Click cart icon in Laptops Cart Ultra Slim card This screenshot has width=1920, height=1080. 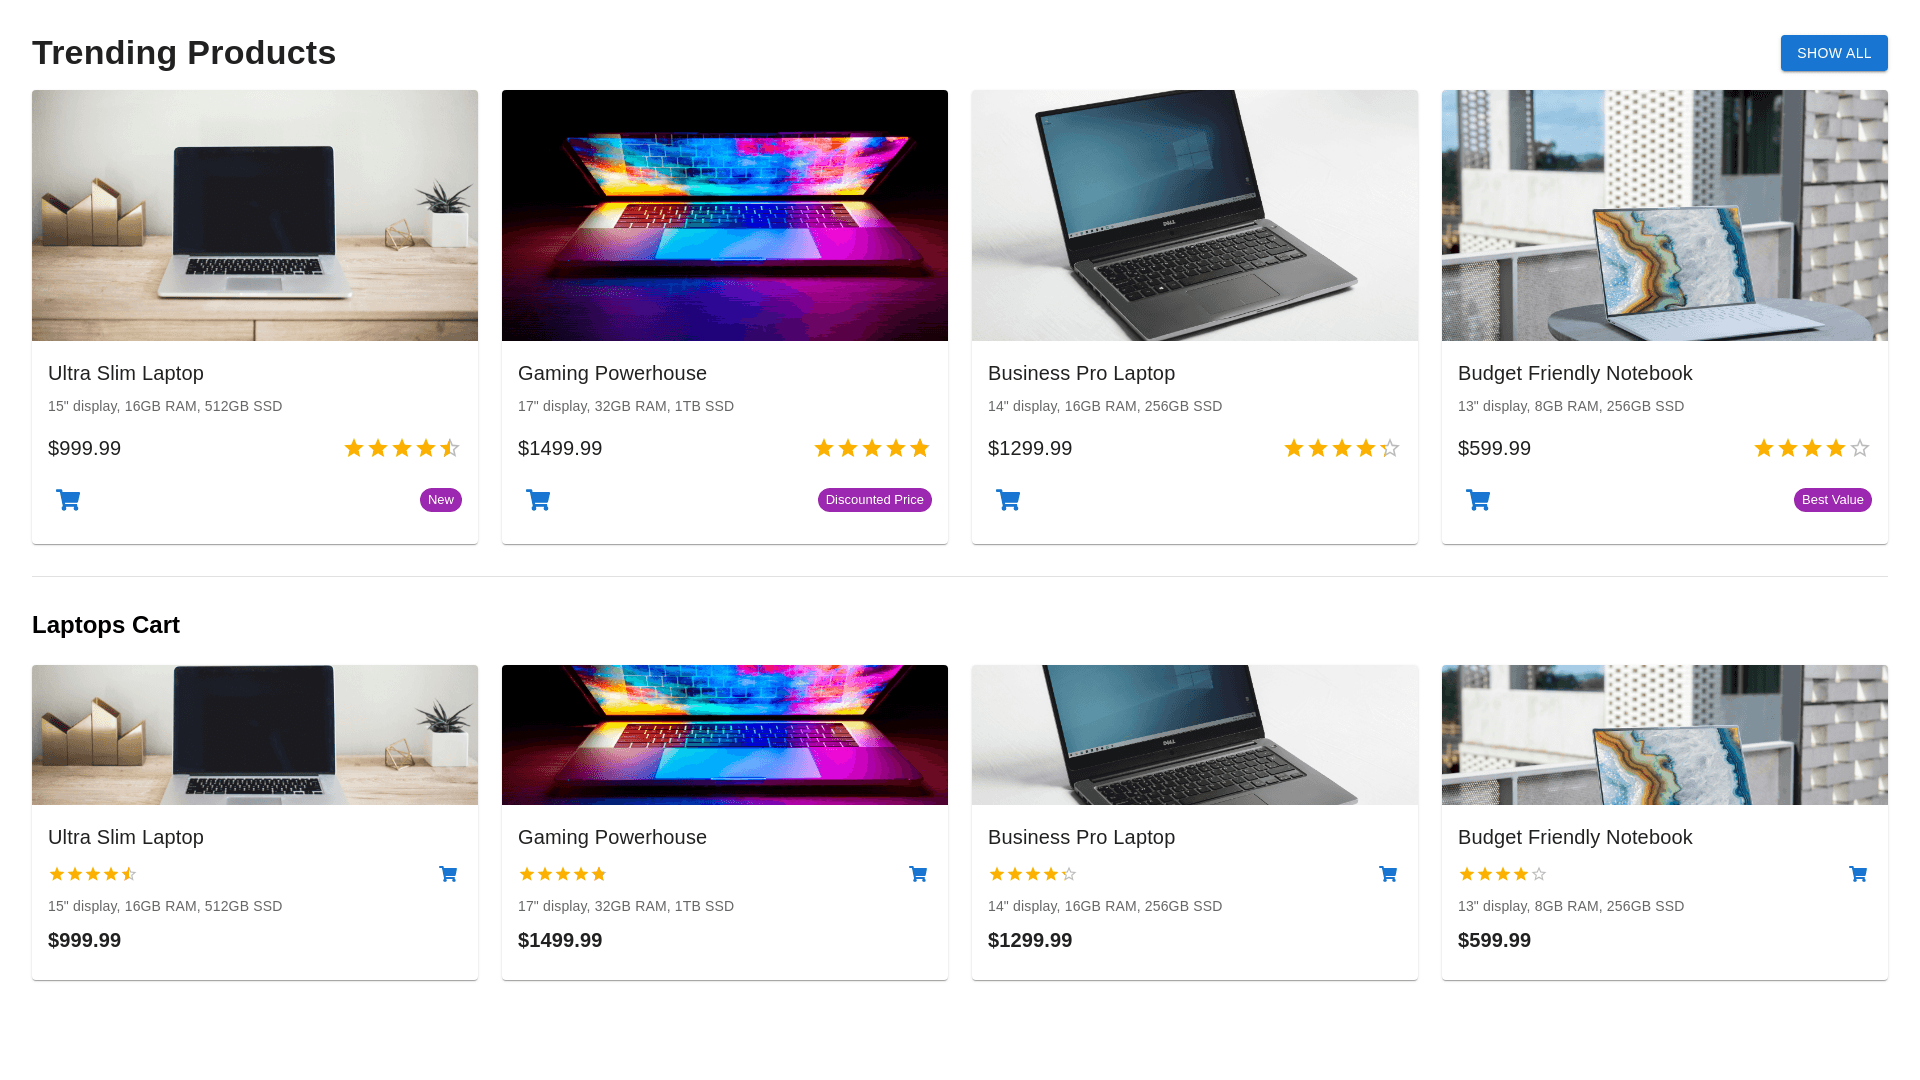coord(448,874)
